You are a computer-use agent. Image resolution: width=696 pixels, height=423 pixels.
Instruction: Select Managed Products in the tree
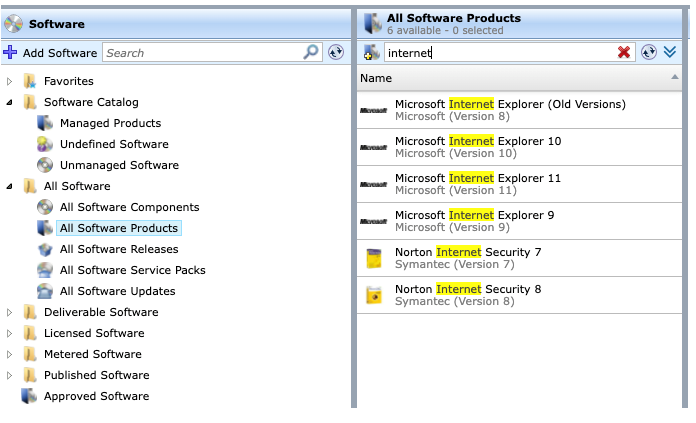point(111,123)
